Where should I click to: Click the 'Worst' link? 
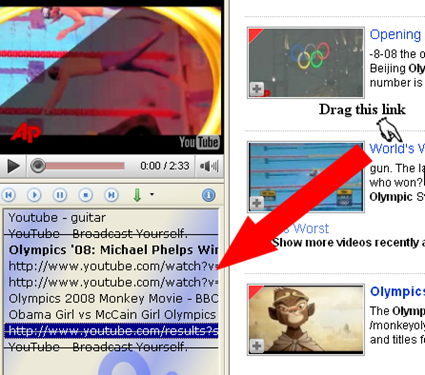311,229
